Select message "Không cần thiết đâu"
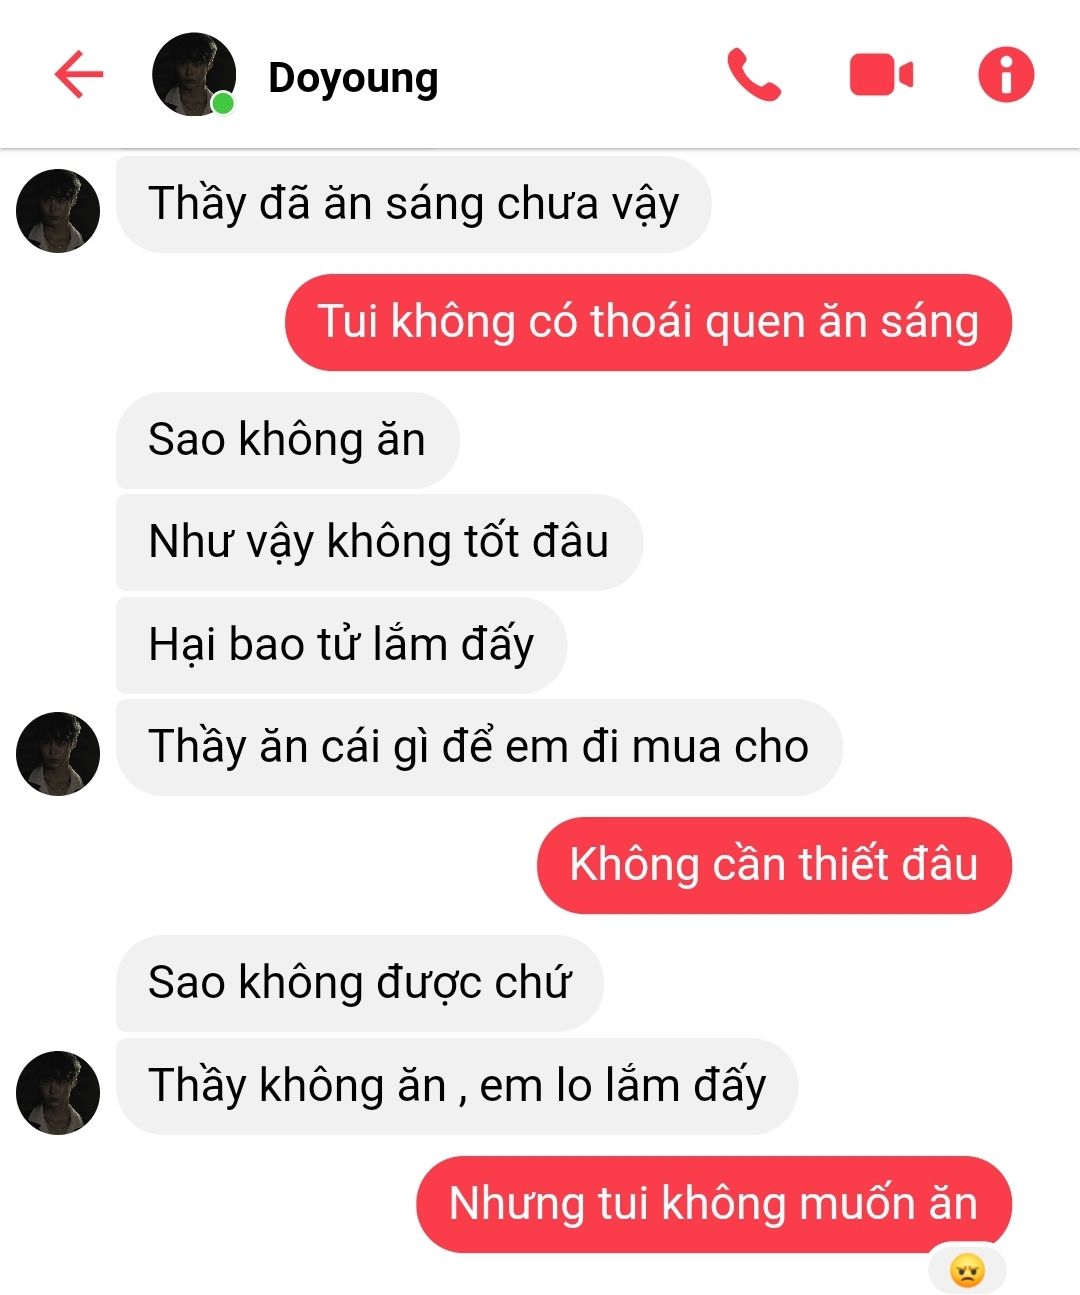Screen dimensions: 1080x1295 tap(774, 865)
